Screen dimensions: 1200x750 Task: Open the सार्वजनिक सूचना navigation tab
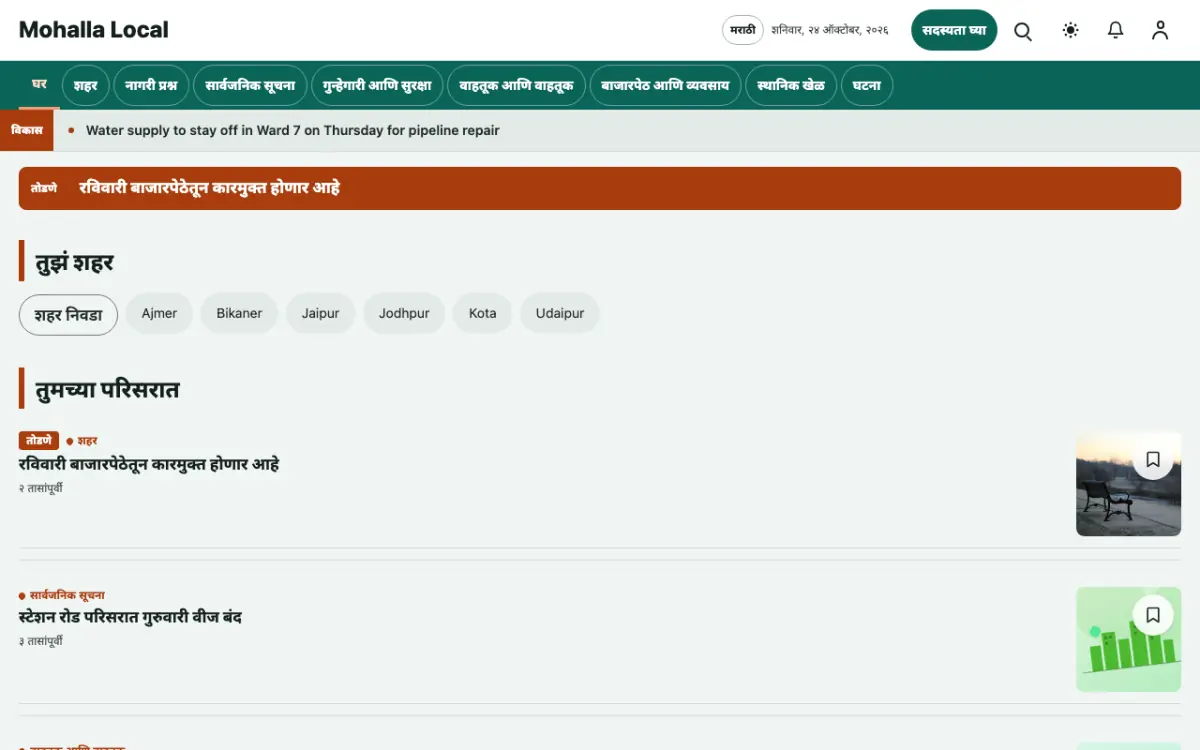click(x=250, y=86)
